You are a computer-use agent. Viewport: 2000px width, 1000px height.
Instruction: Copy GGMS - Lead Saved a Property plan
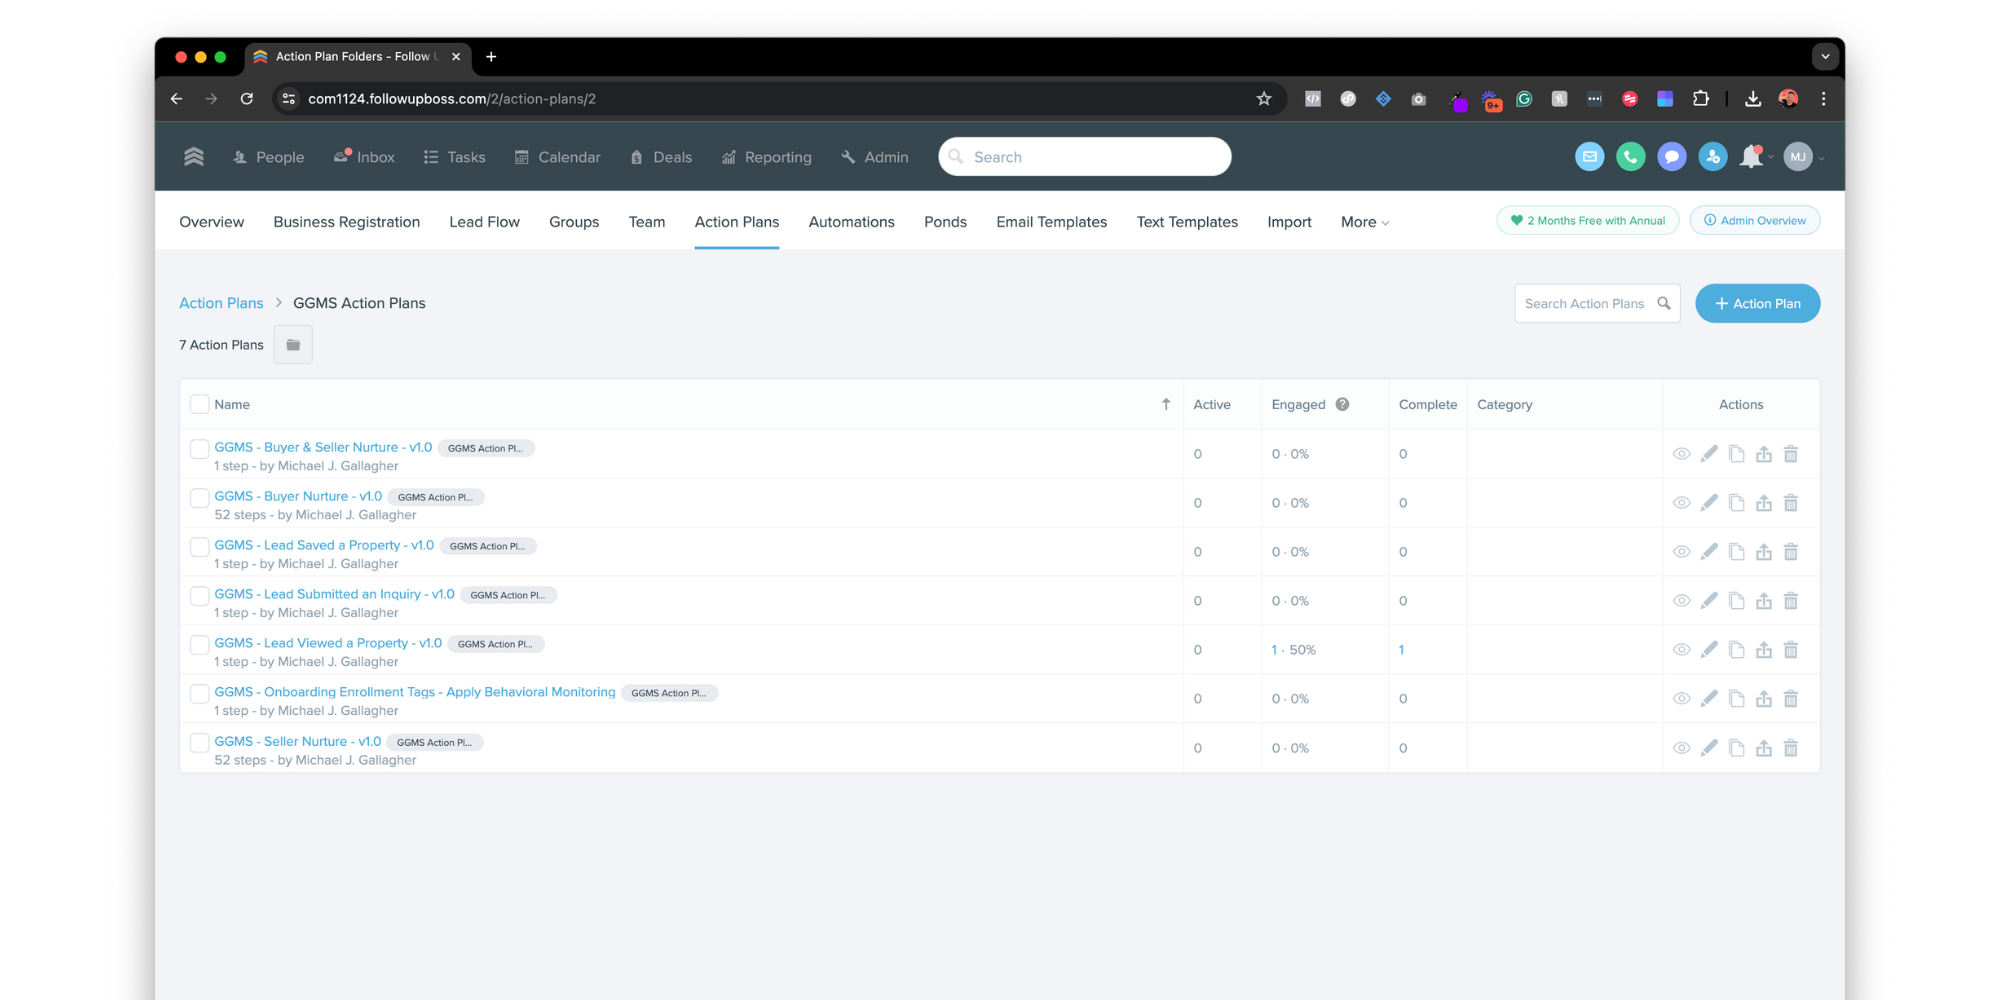1736,552
